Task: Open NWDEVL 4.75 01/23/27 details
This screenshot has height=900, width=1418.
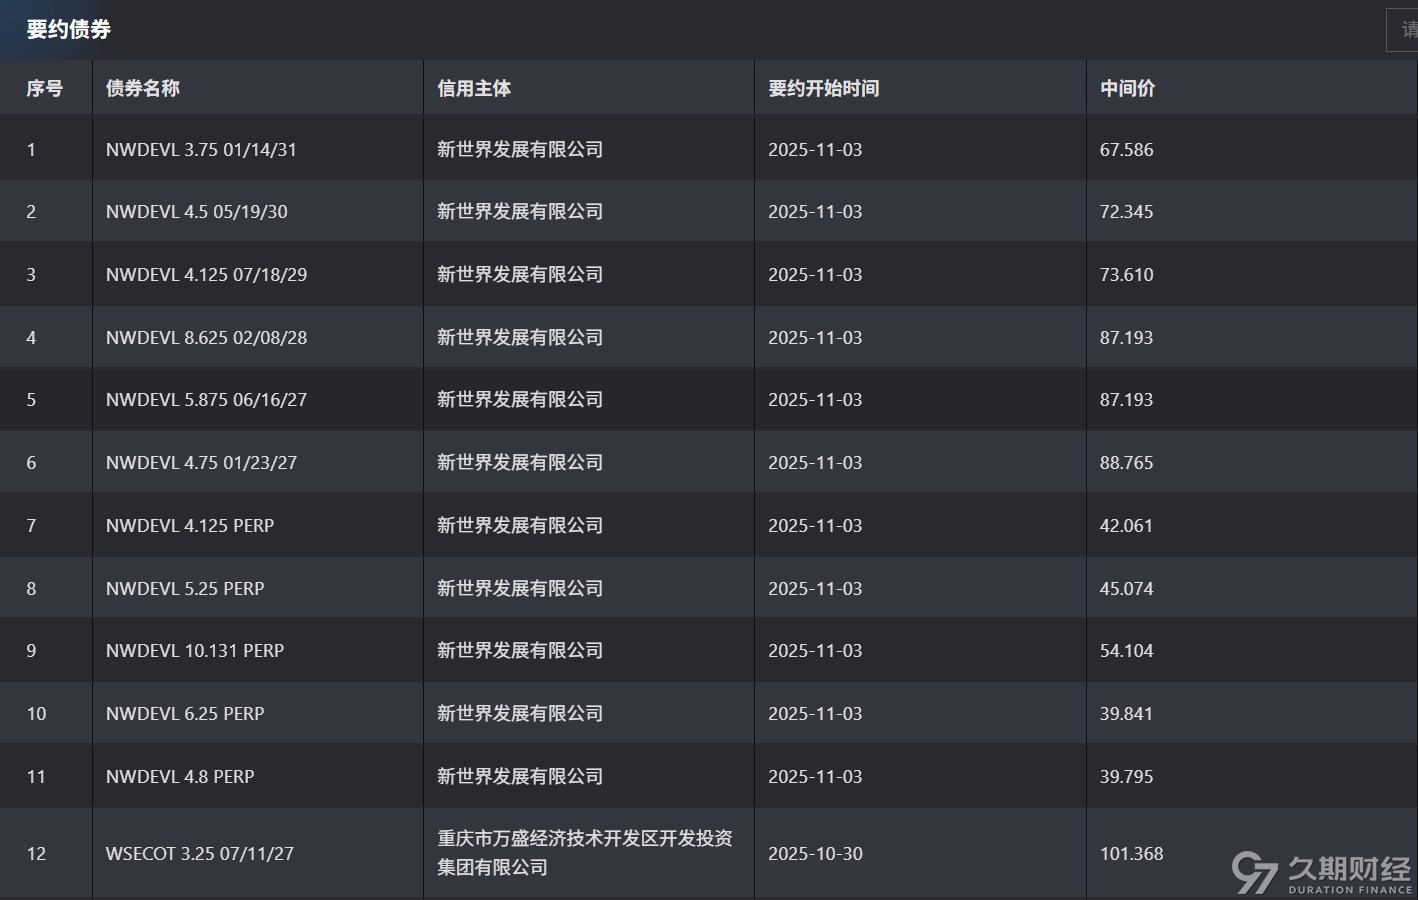Action: (x=201, y=463)
